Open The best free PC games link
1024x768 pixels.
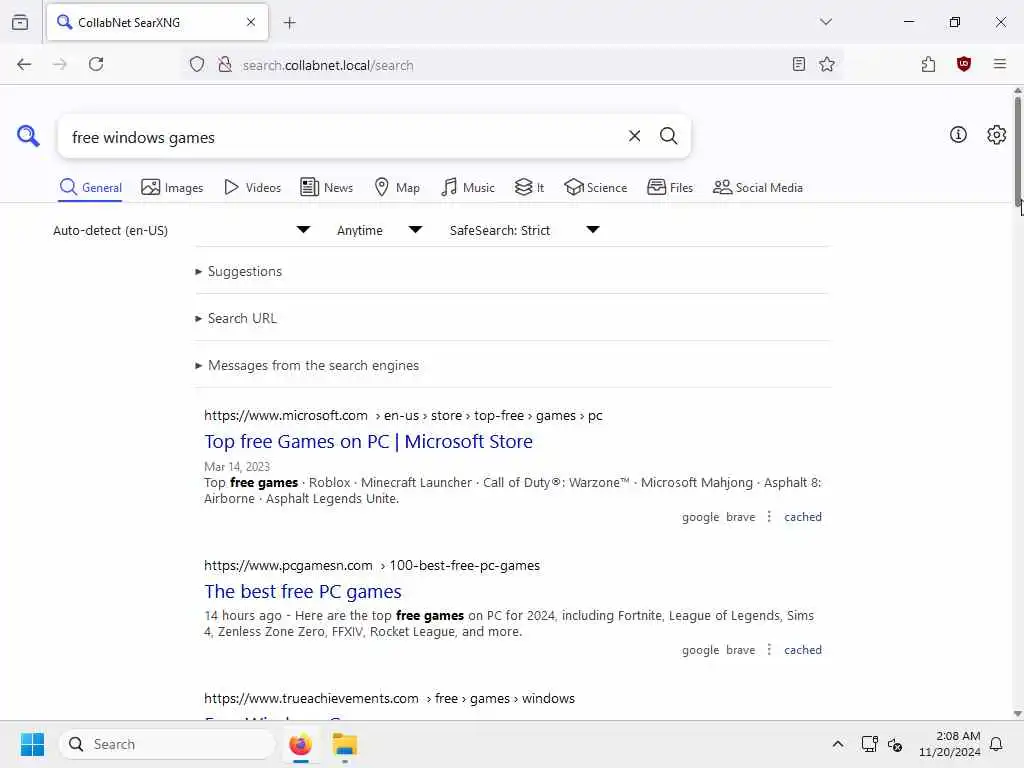(302, 592)
